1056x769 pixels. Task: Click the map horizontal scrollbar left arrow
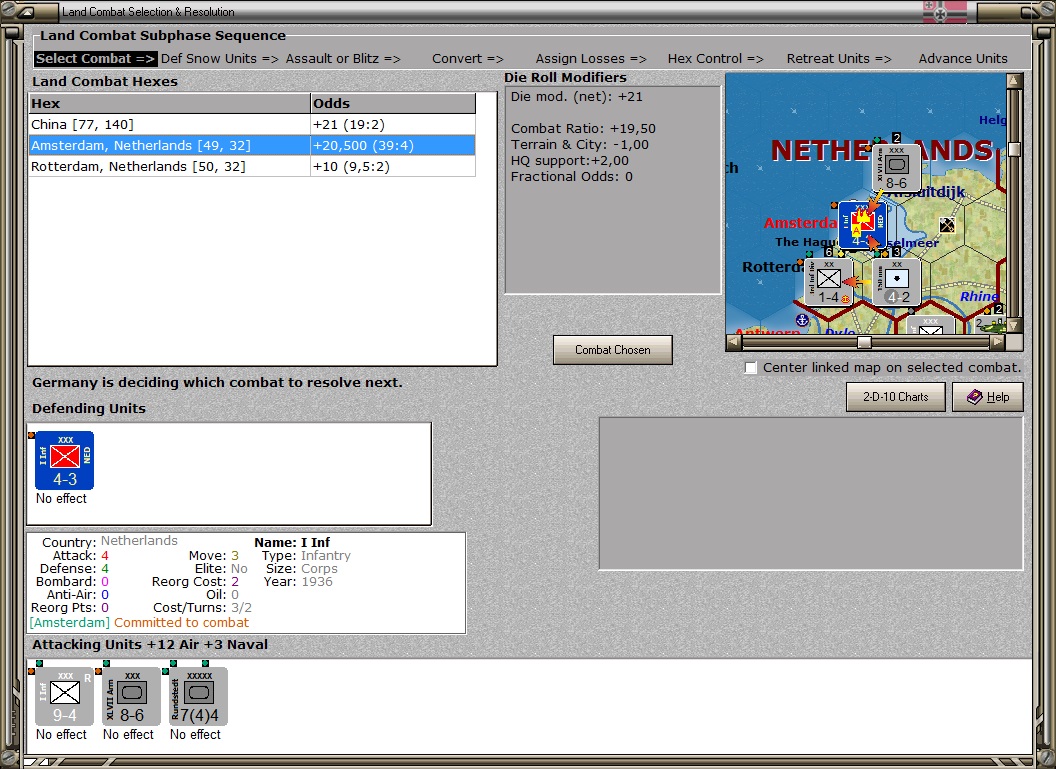(733, 342)
